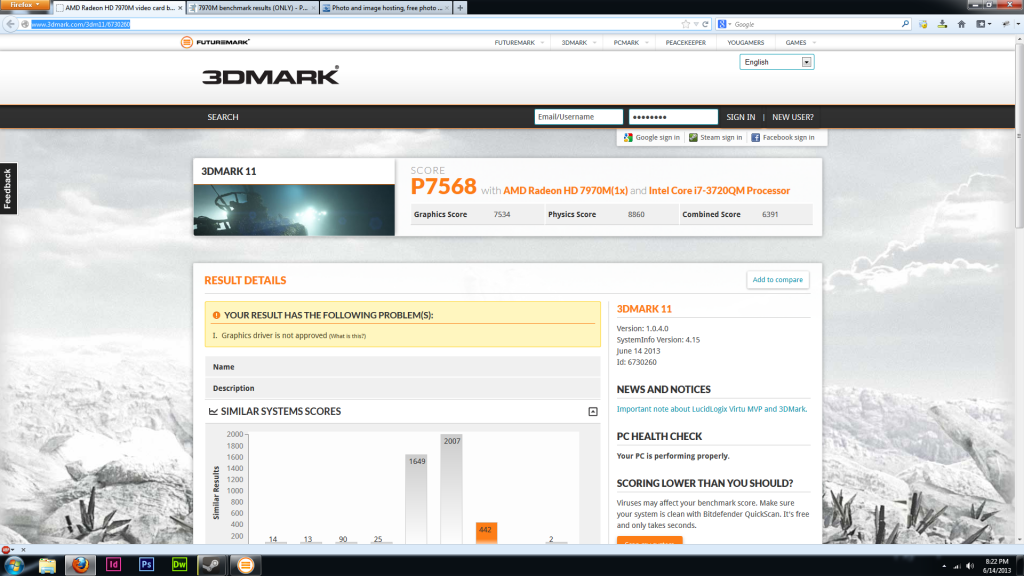Viewport: 1024px width, 576px height.
Task: Click the Add to compare button
Action: (x=777, y=280)
